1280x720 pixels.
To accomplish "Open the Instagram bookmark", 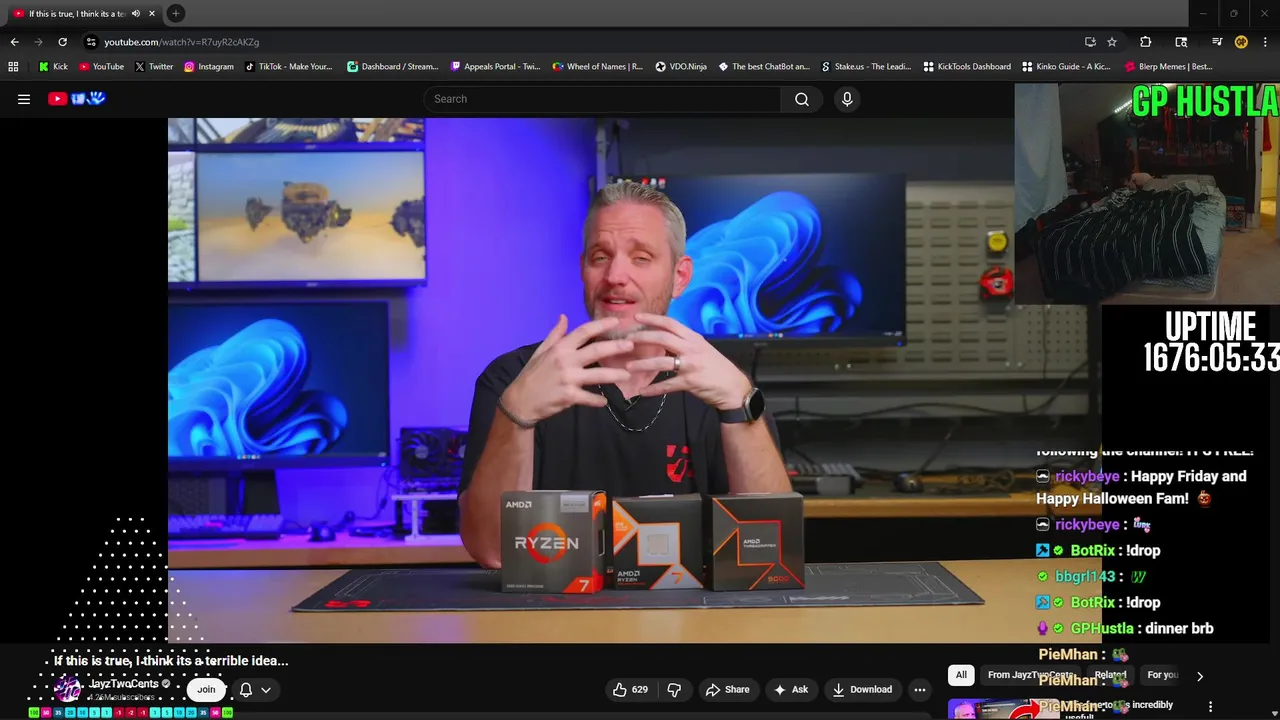I will [208, 67].
